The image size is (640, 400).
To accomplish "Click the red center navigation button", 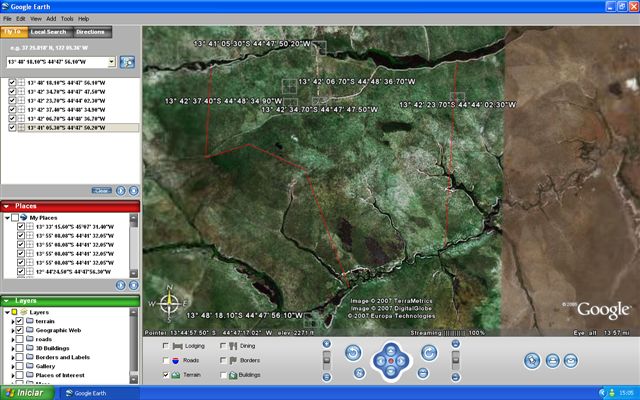I will tap(391, 361).
